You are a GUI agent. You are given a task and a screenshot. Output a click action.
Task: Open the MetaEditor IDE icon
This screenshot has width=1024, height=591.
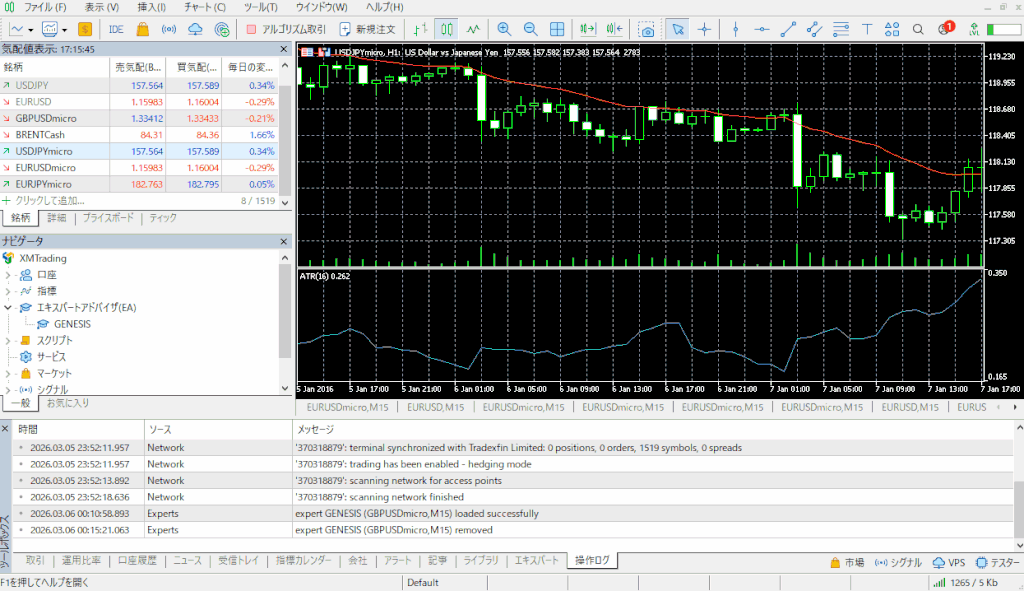[x=116, y=29]
